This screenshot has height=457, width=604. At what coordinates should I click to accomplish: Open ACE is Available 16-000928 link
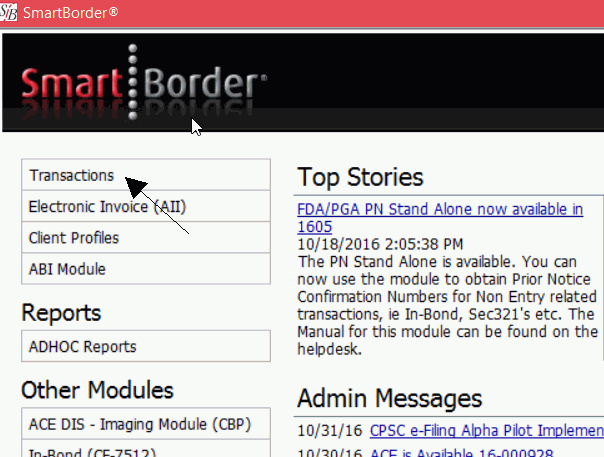[461, 452]
